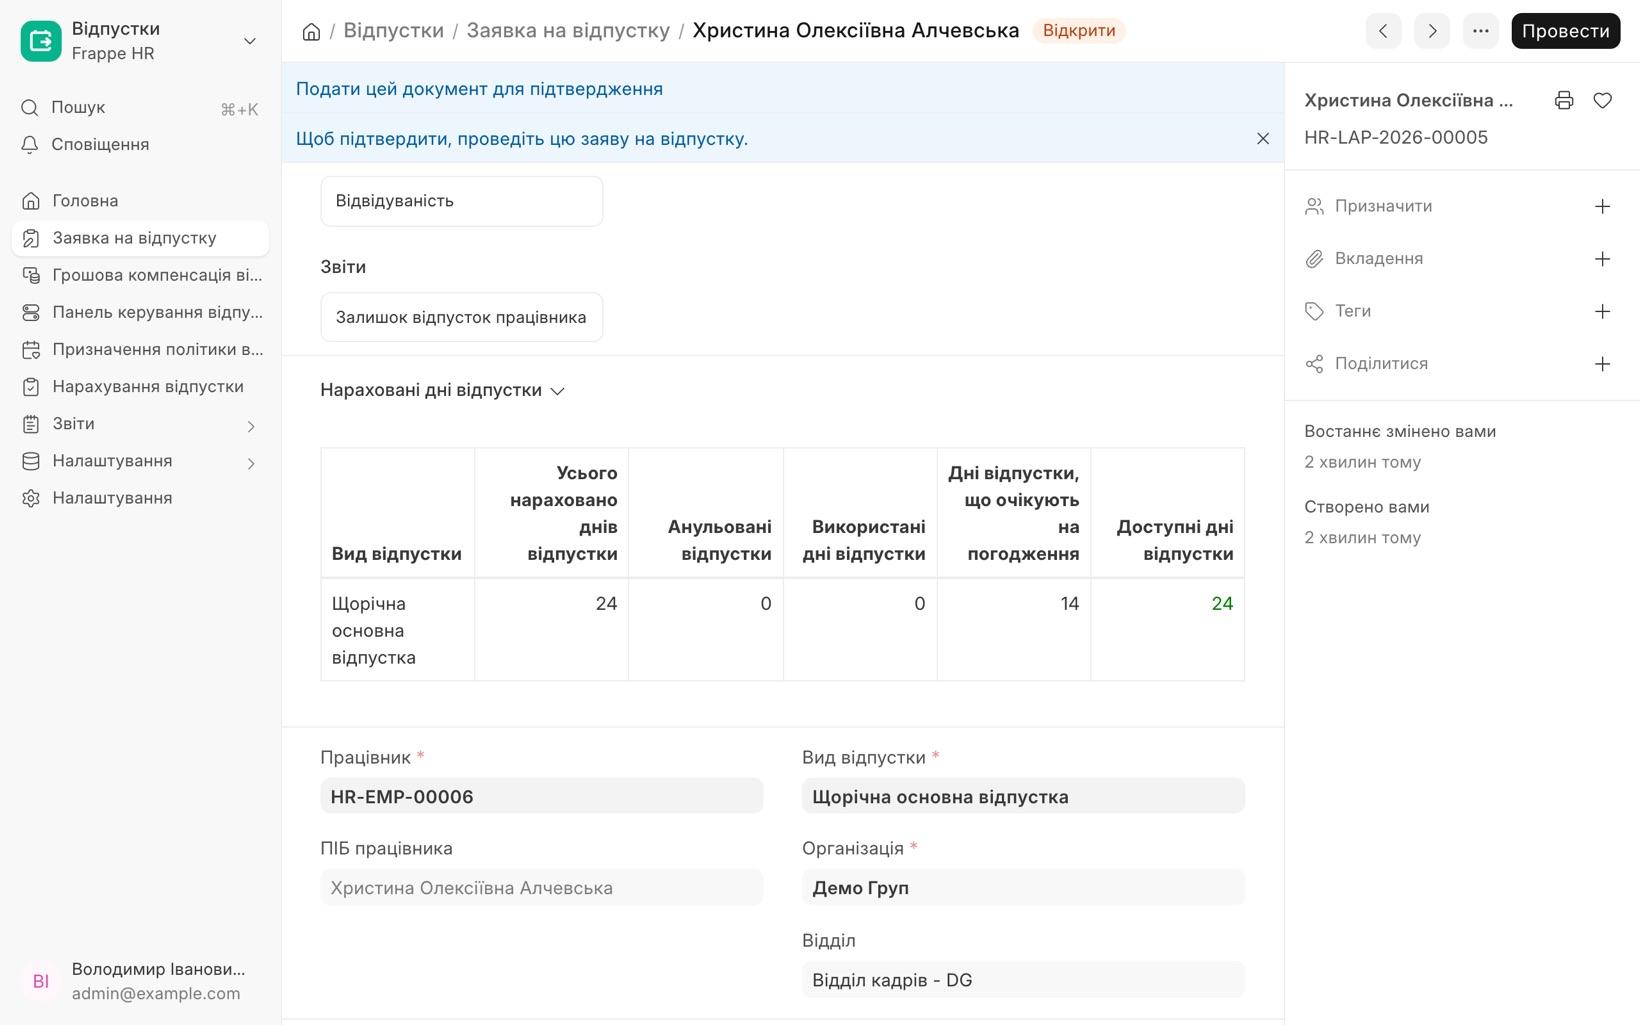Click the Провести submit button
The image size is (1640, 1025).
(x=1565, y=31)
